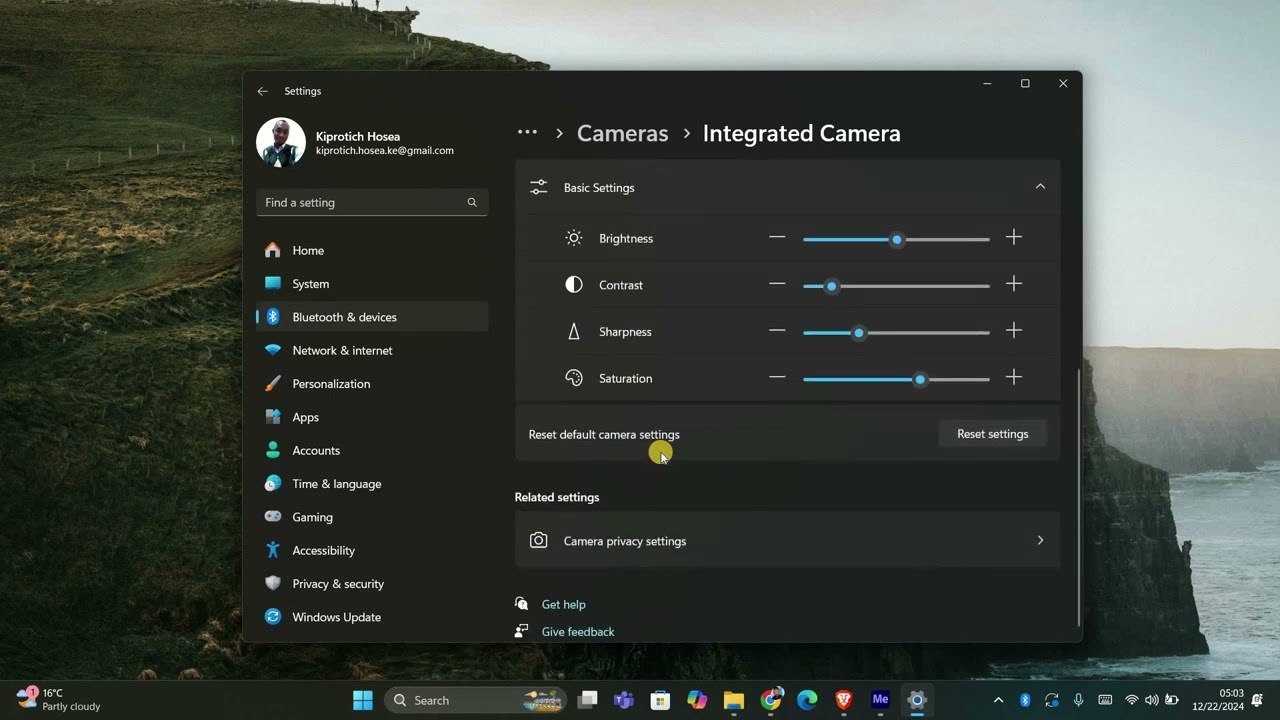Open Task View on taskbar

(587, 700)
